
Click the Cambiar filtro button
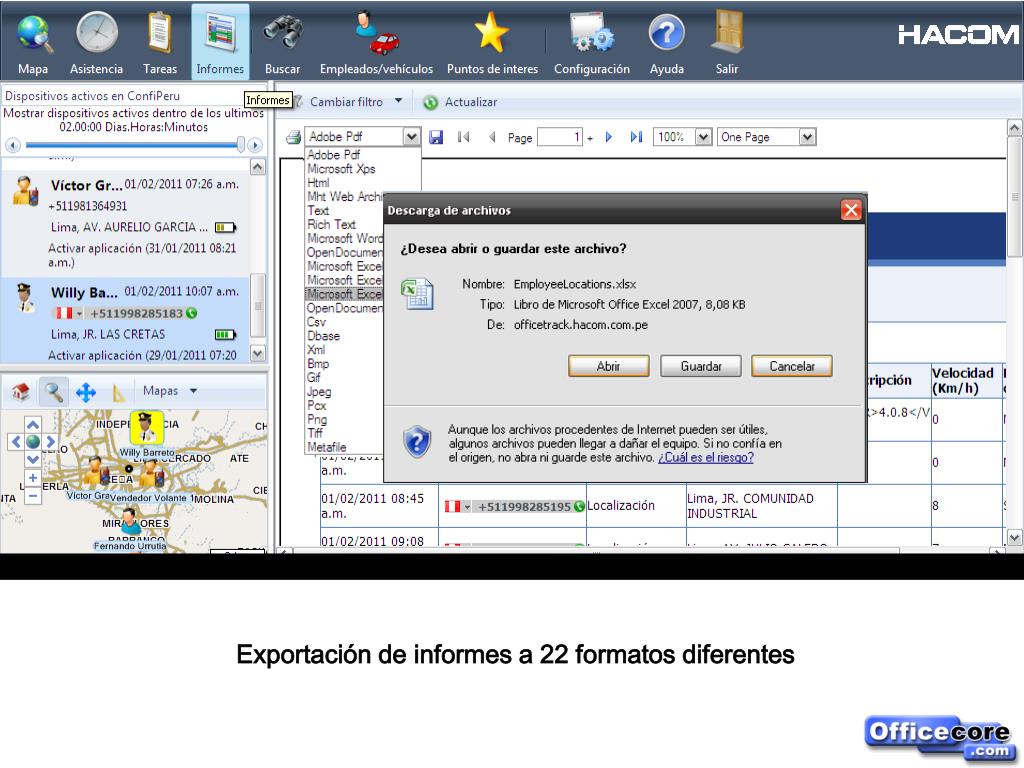coord(346,102)
